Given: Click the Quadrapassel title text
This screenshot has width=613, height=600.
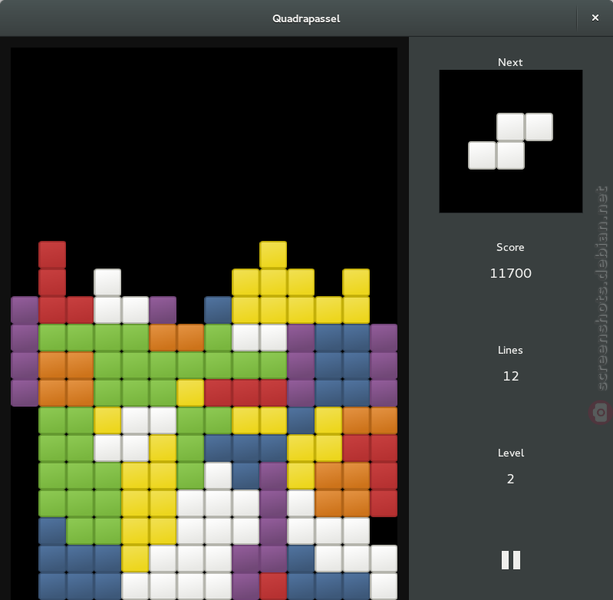Looking at the screenshot, I should point(306,18).
